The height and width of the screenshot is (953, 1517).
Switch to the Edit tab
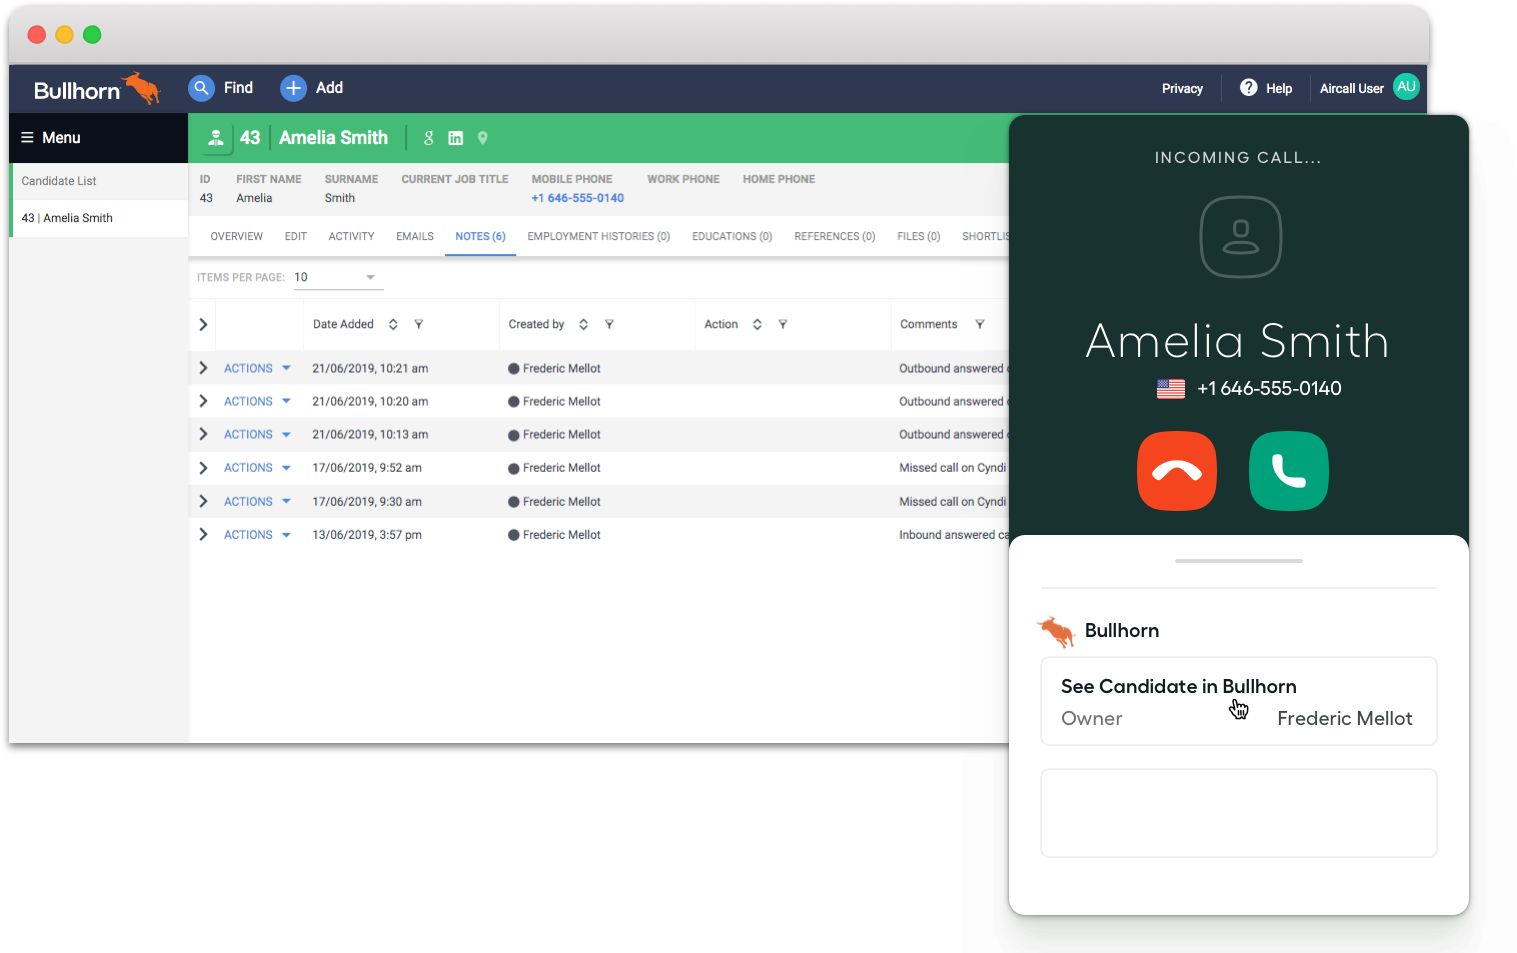tap(296, 236)
